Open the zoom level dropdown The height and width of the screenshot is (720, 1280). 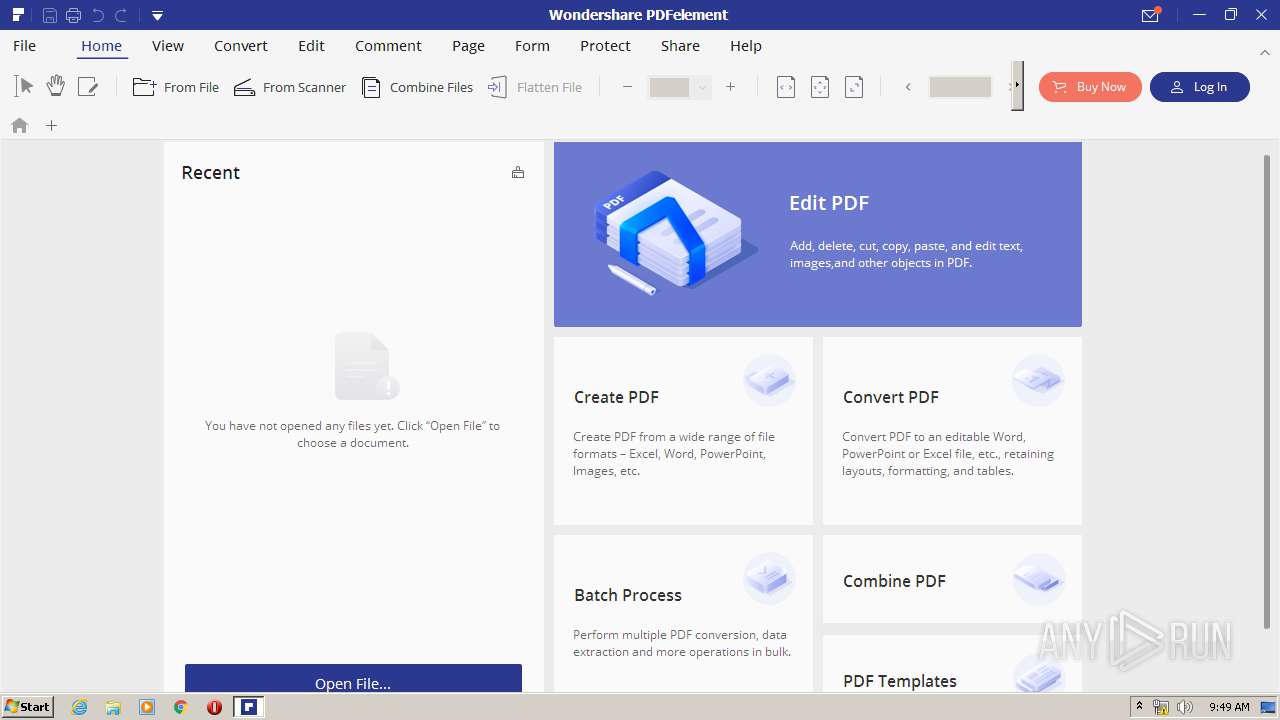tap(702, 88)
